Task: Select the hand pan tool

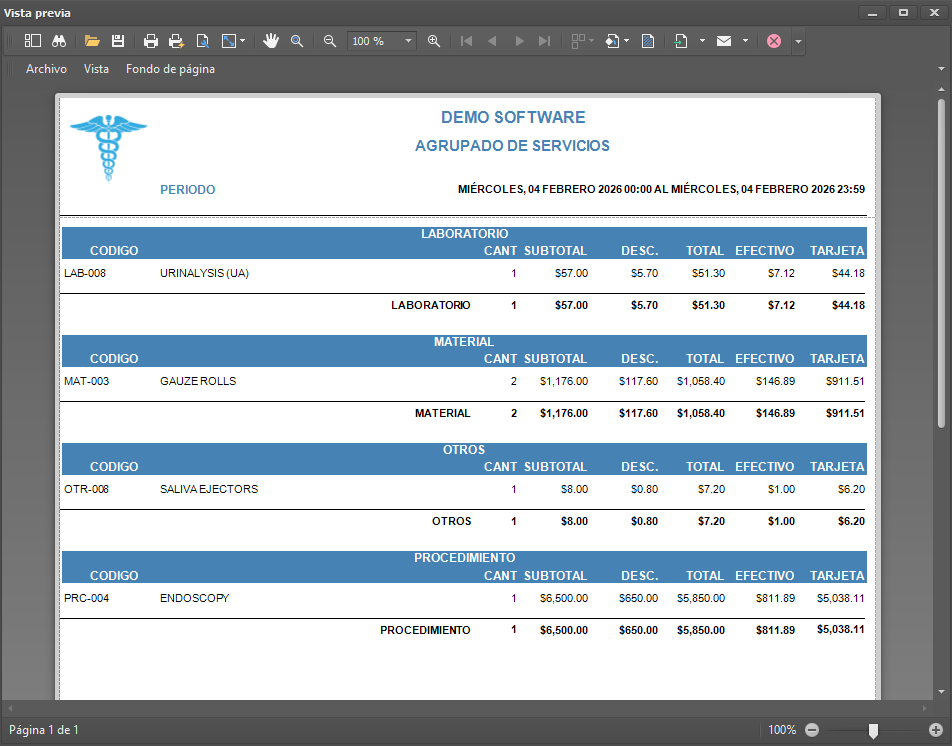Action: coord(270,41)
